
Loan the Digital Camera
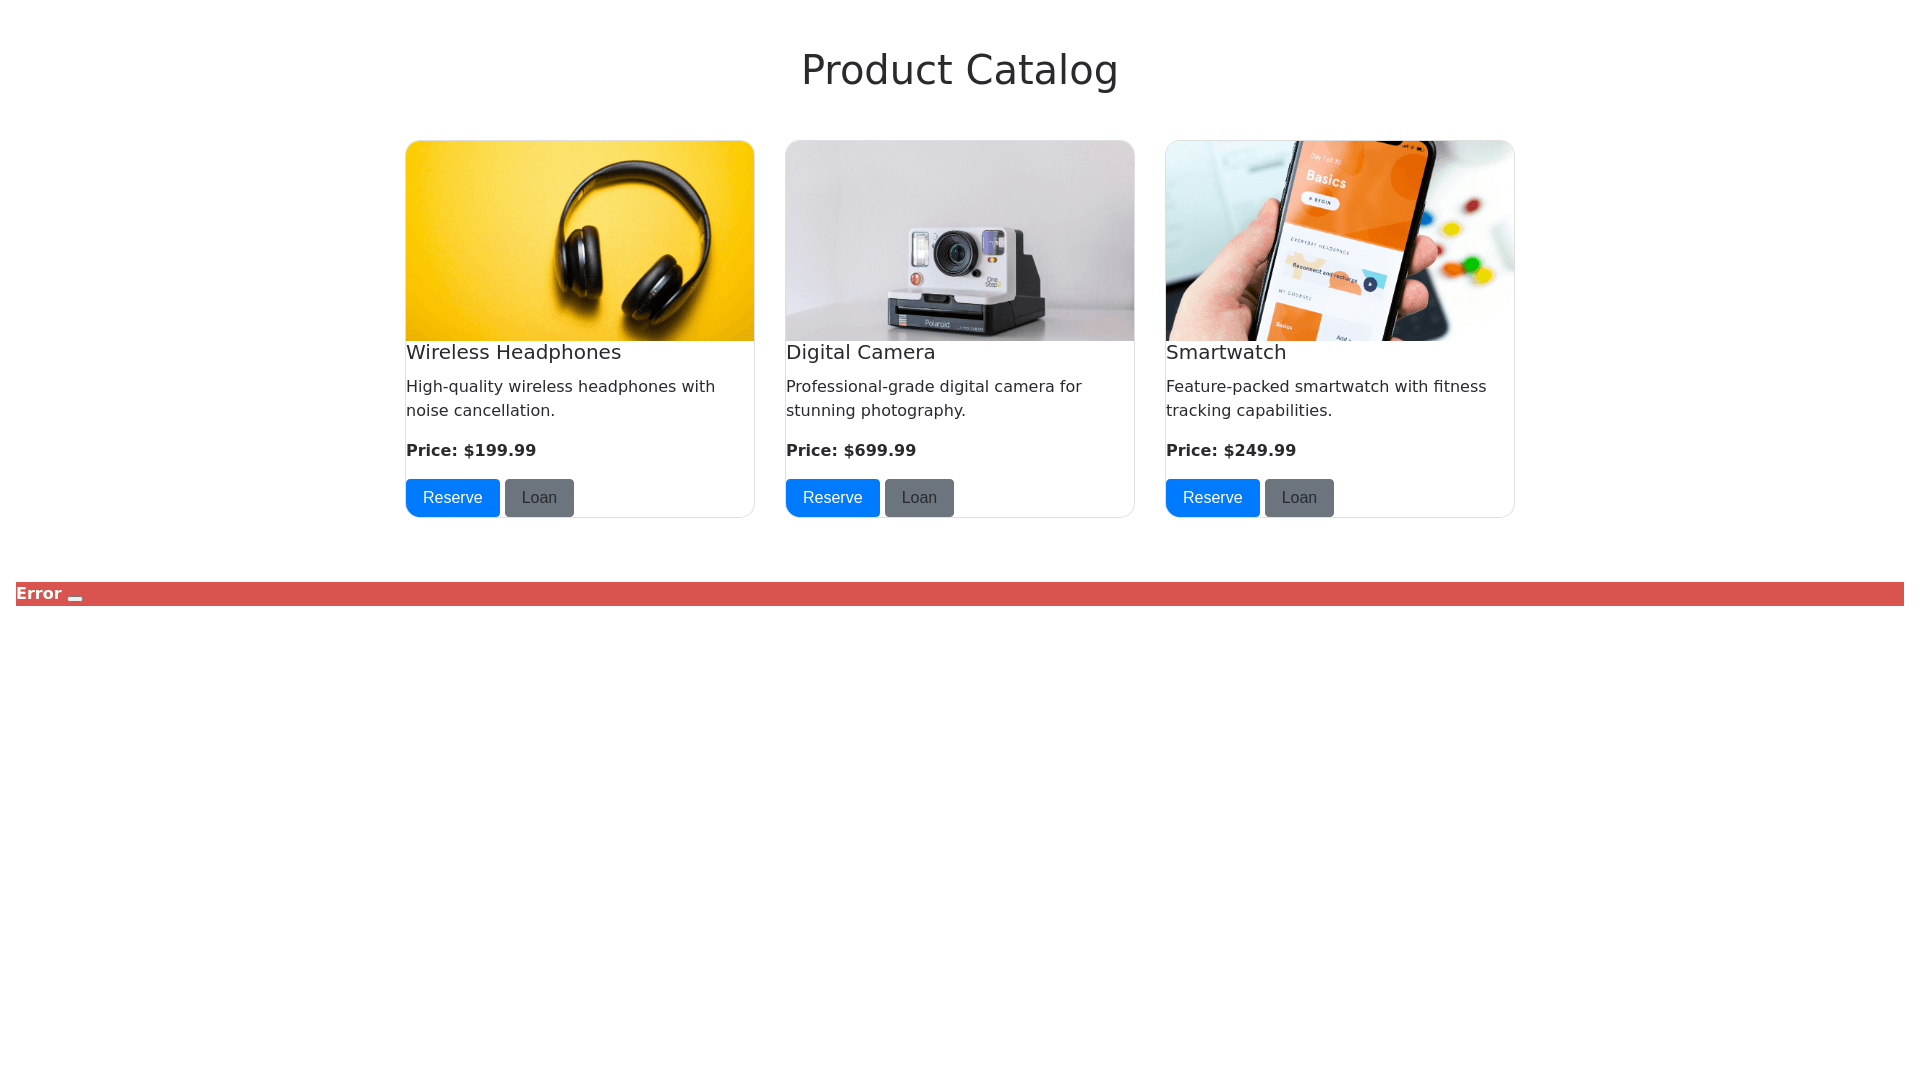coord(919,498)
